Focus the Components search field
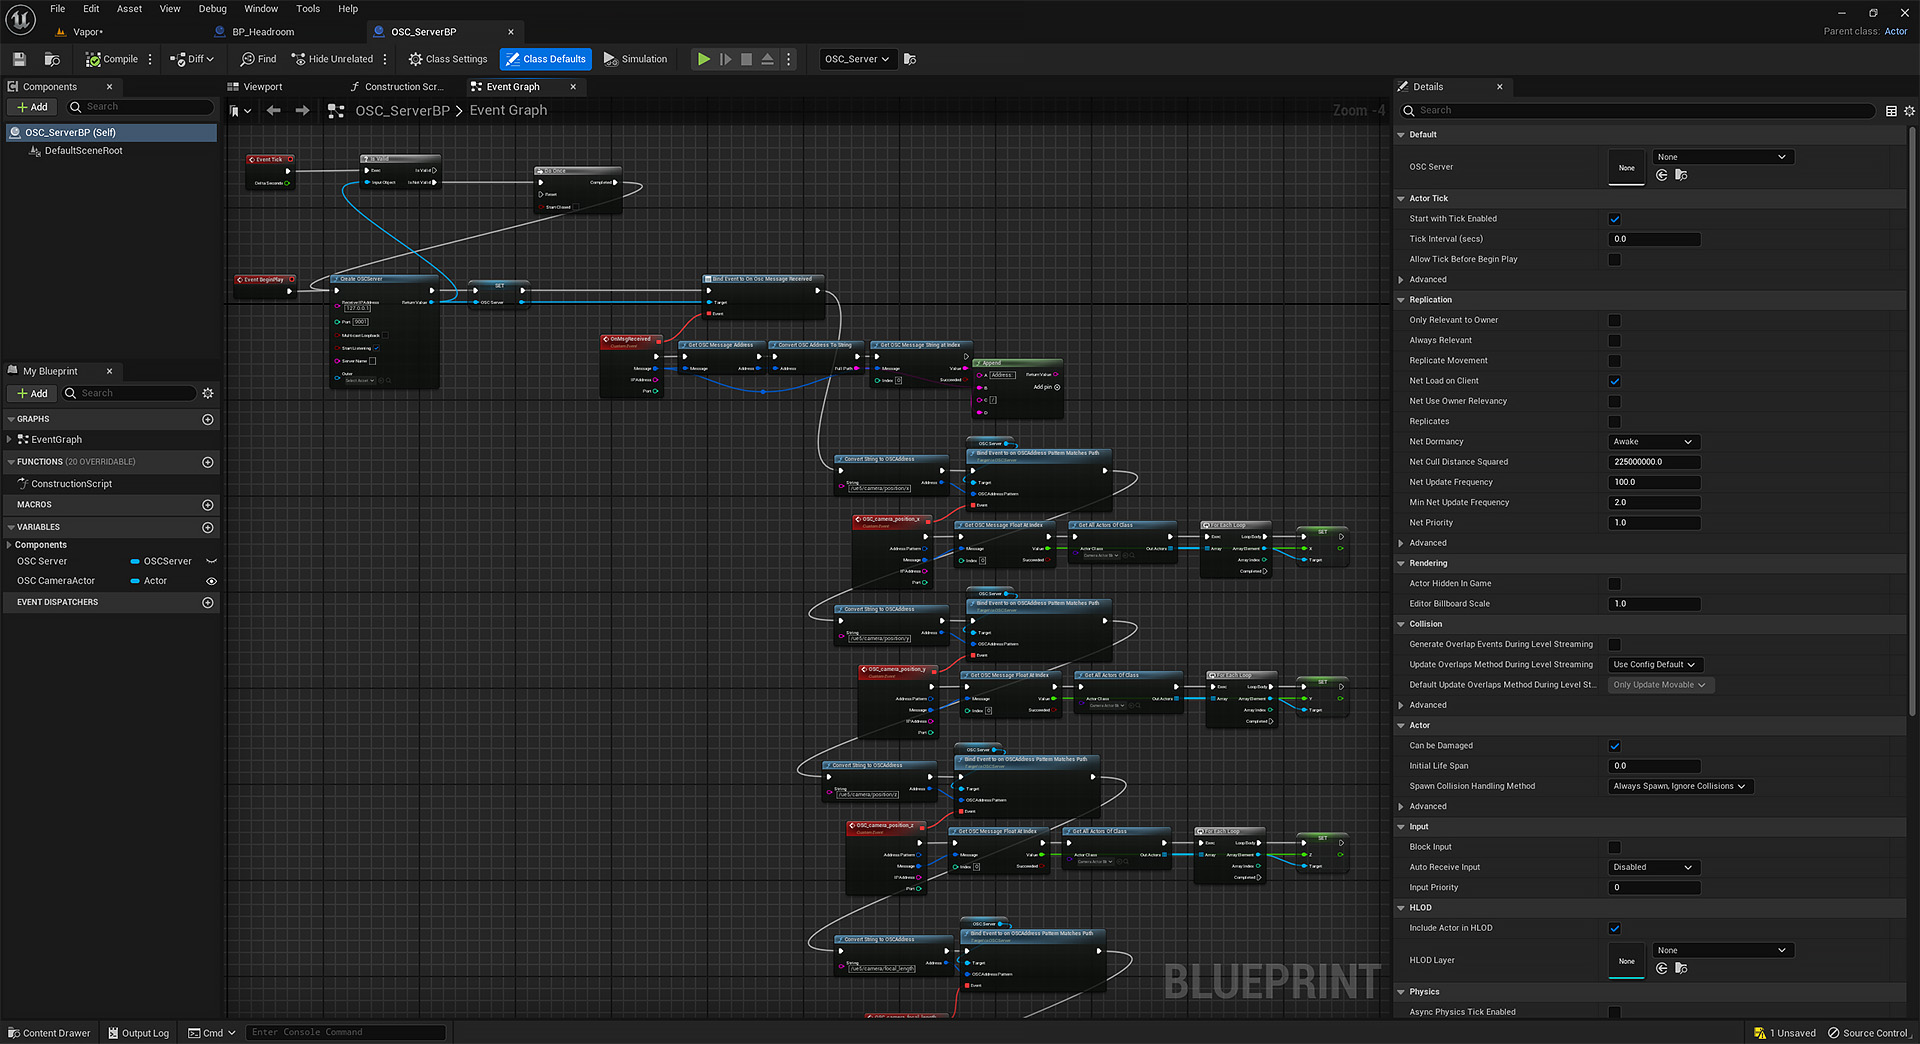This screenshot has height=1044, width=1920. click(x=140, y=107)
